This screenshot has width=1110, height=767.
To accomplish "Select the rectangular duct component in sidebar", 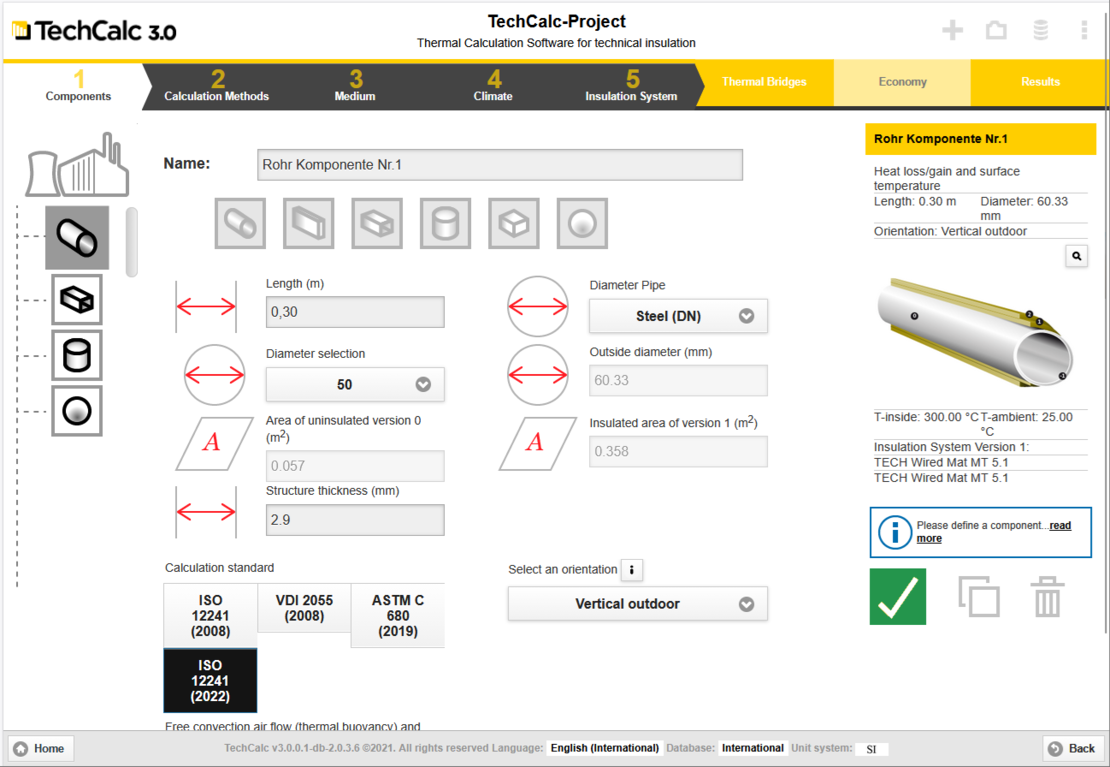I will point(77,300).
